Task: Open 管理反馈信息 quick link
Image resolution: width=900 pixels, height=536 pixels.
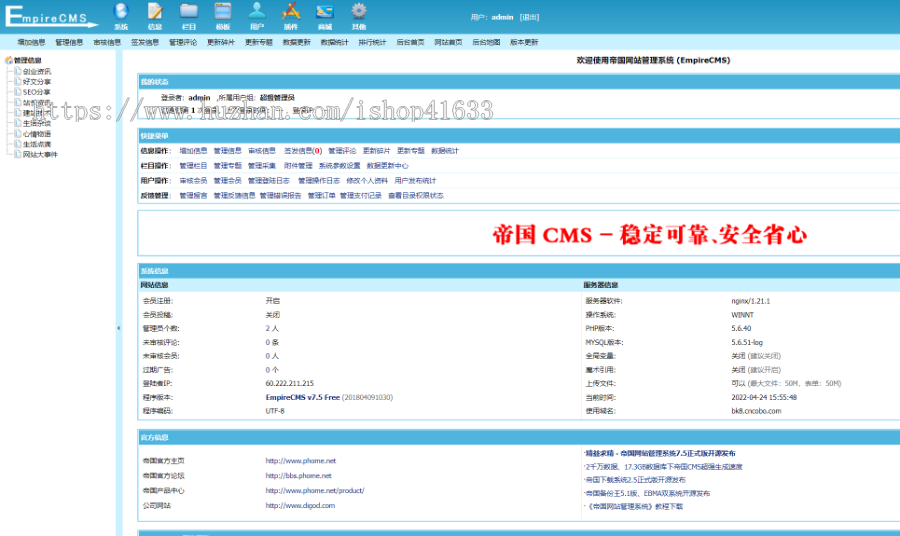Action: 234,196
